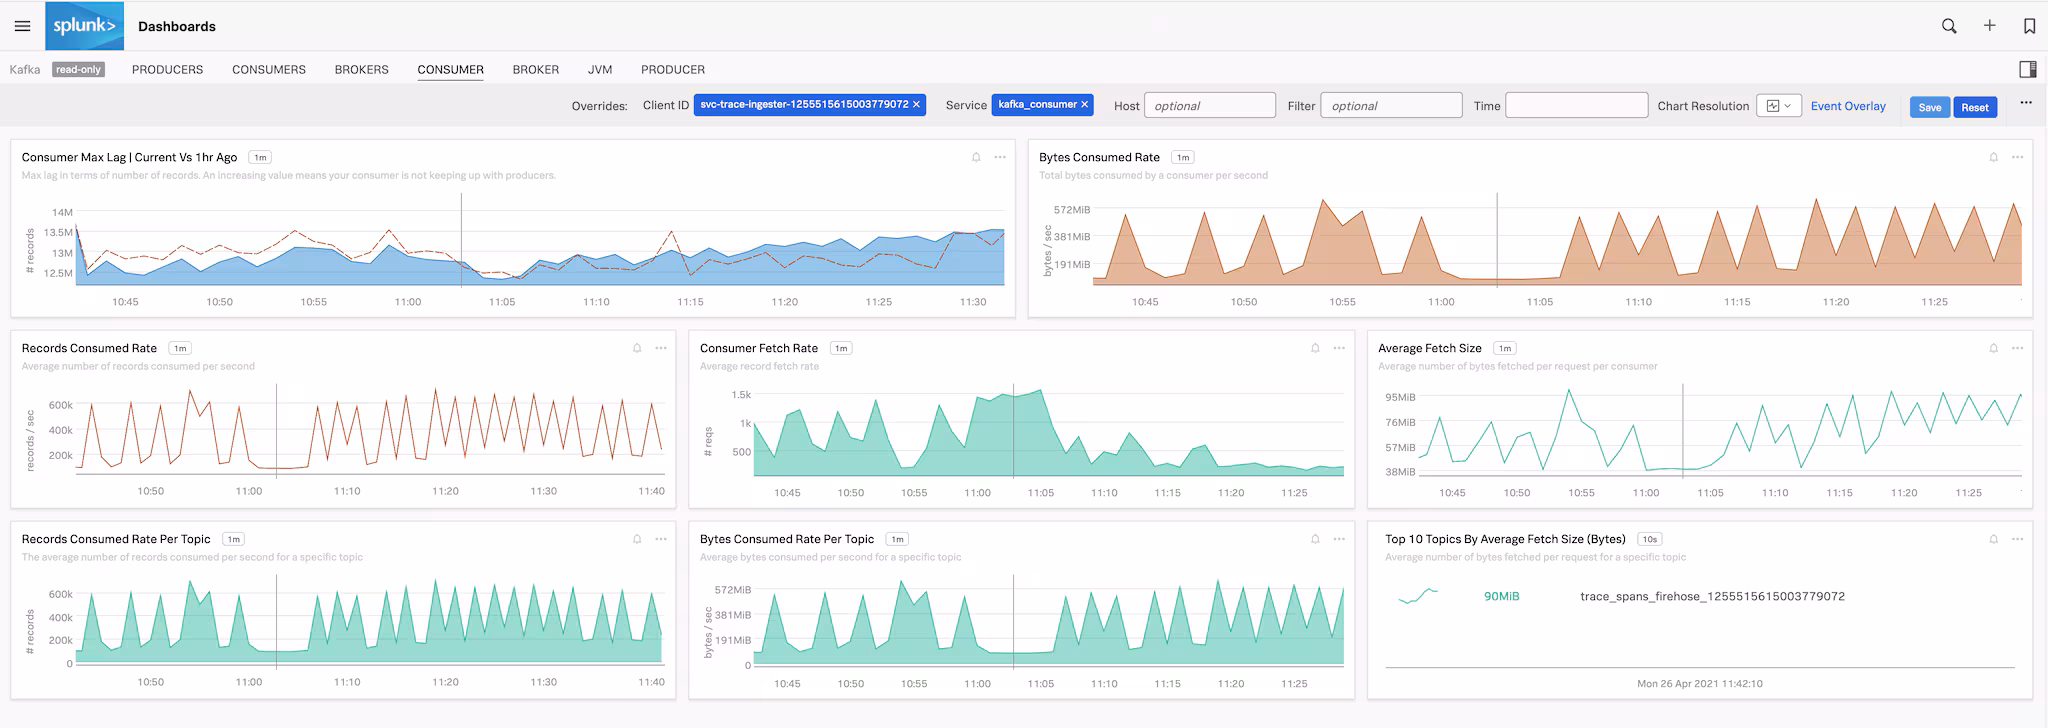
Task: Expand the Chart Resolution dropdown
Action: 1778,106
